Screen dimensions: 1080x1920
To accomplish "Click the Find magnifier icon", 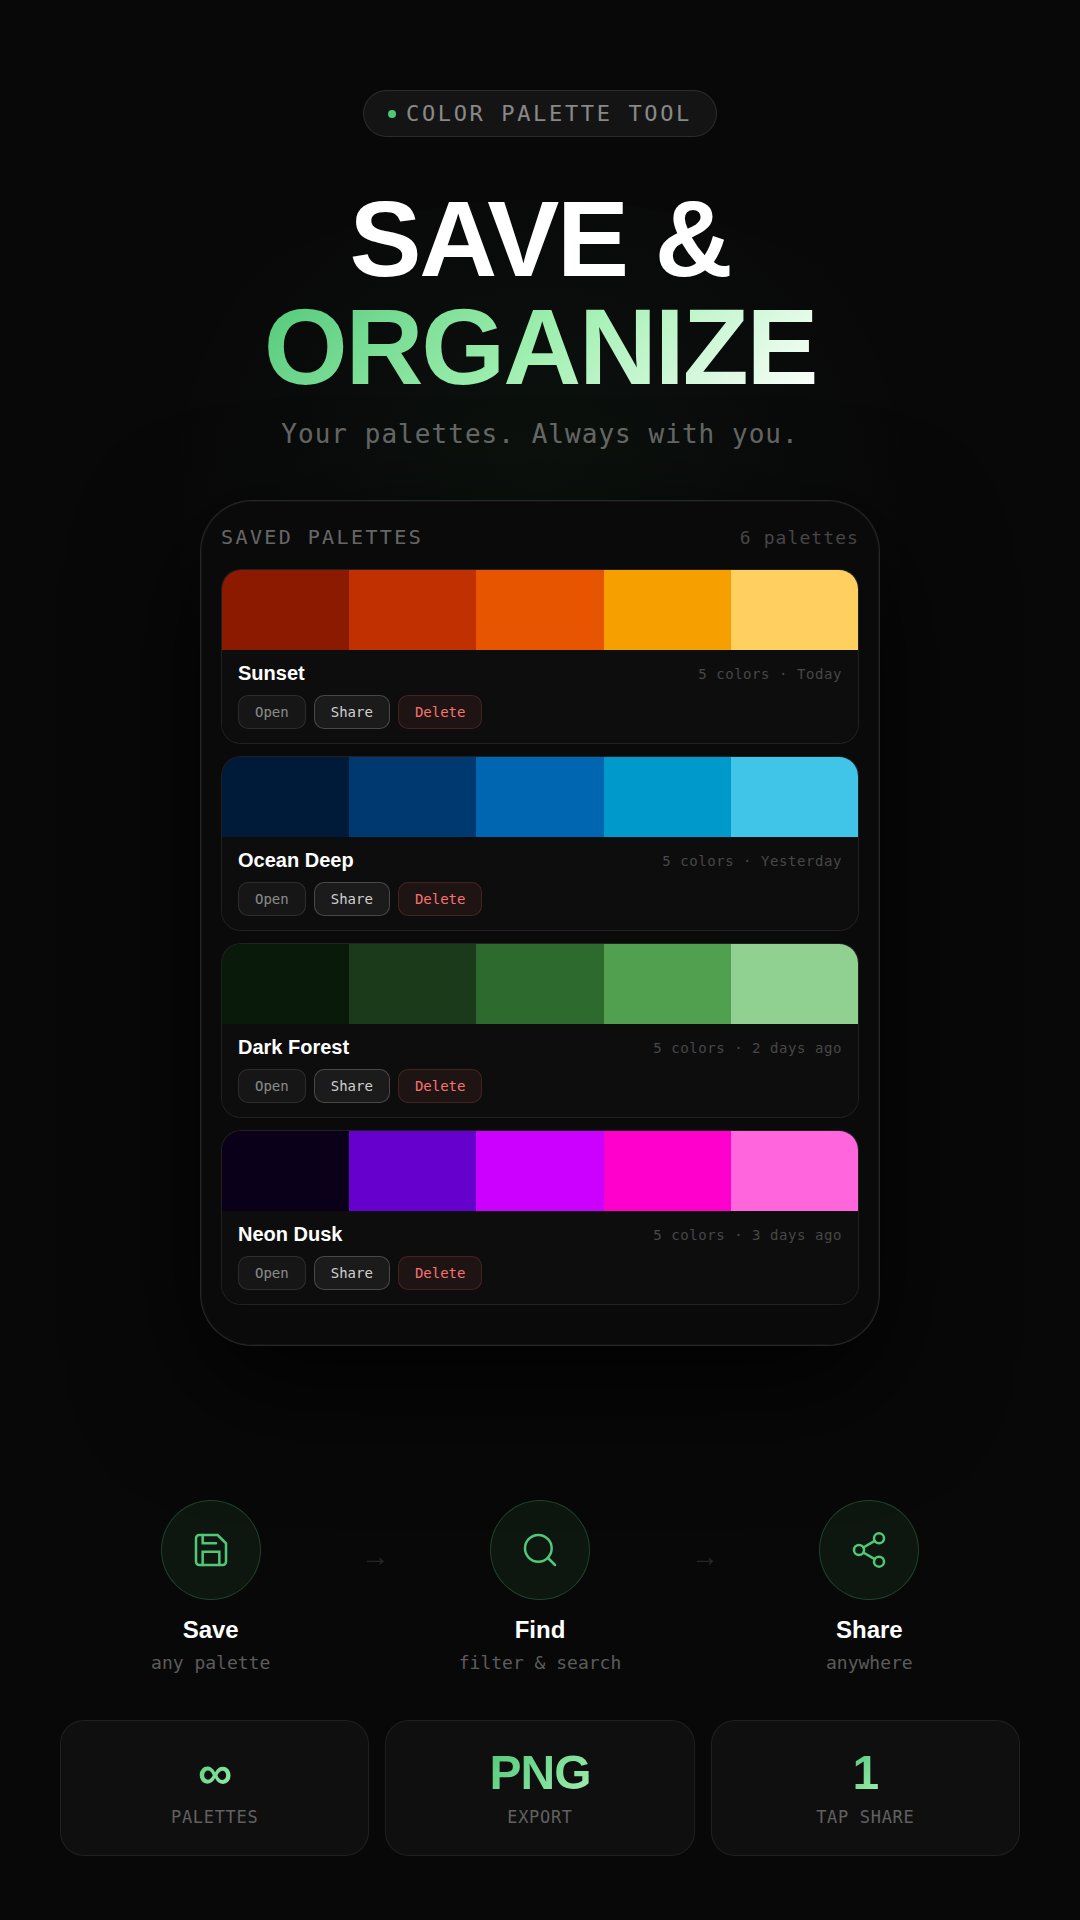I will click(540, 1550).
